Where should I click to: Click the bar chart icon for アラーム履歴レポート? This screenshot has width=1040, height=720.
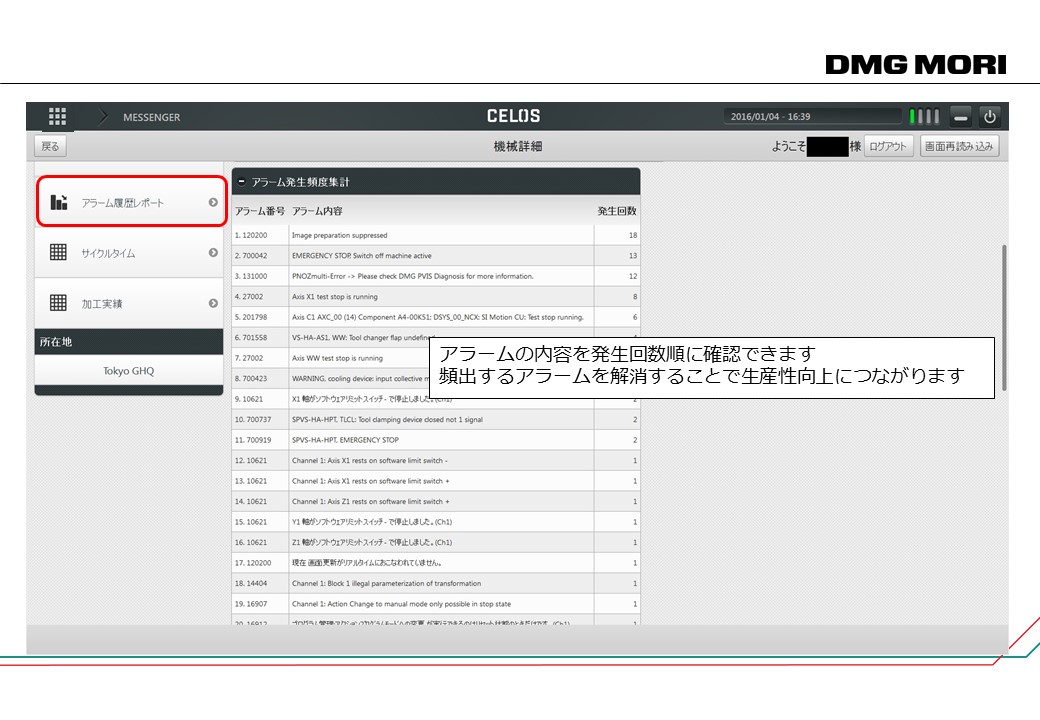pyautogui.click(x=58, y=202)
